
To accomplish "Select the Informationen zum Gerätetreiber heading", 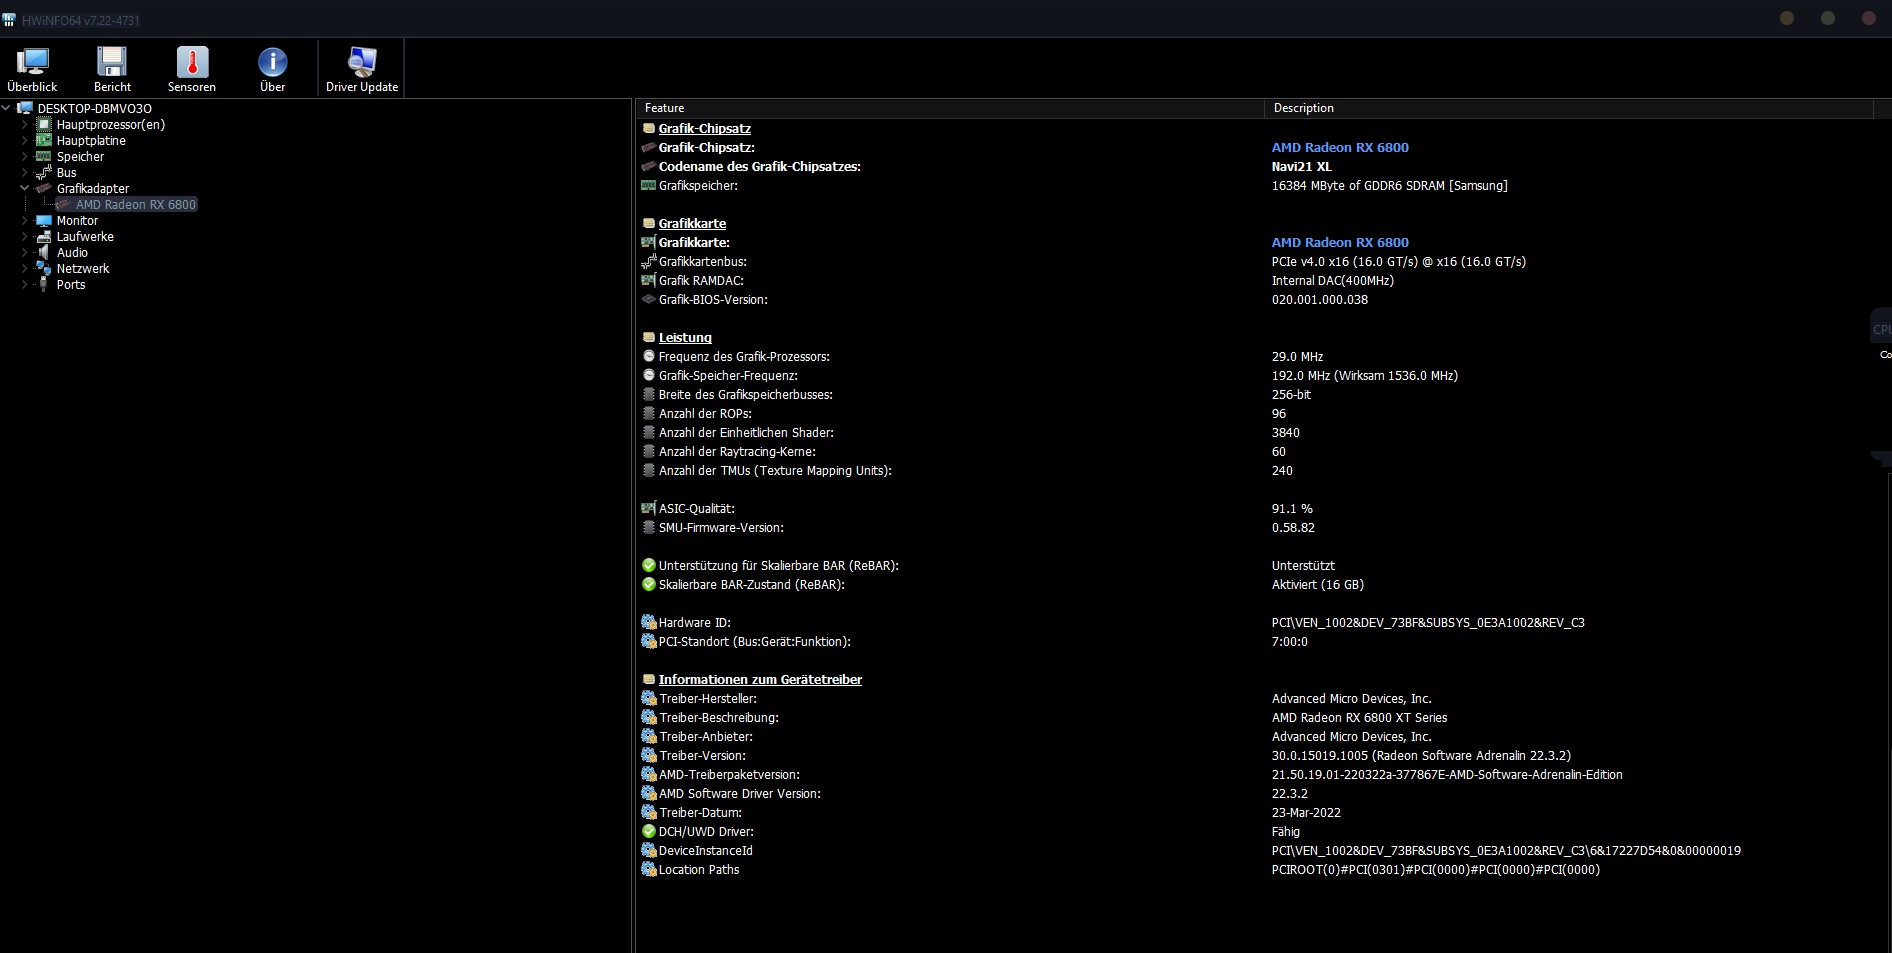I will click(x=760, y=680).
